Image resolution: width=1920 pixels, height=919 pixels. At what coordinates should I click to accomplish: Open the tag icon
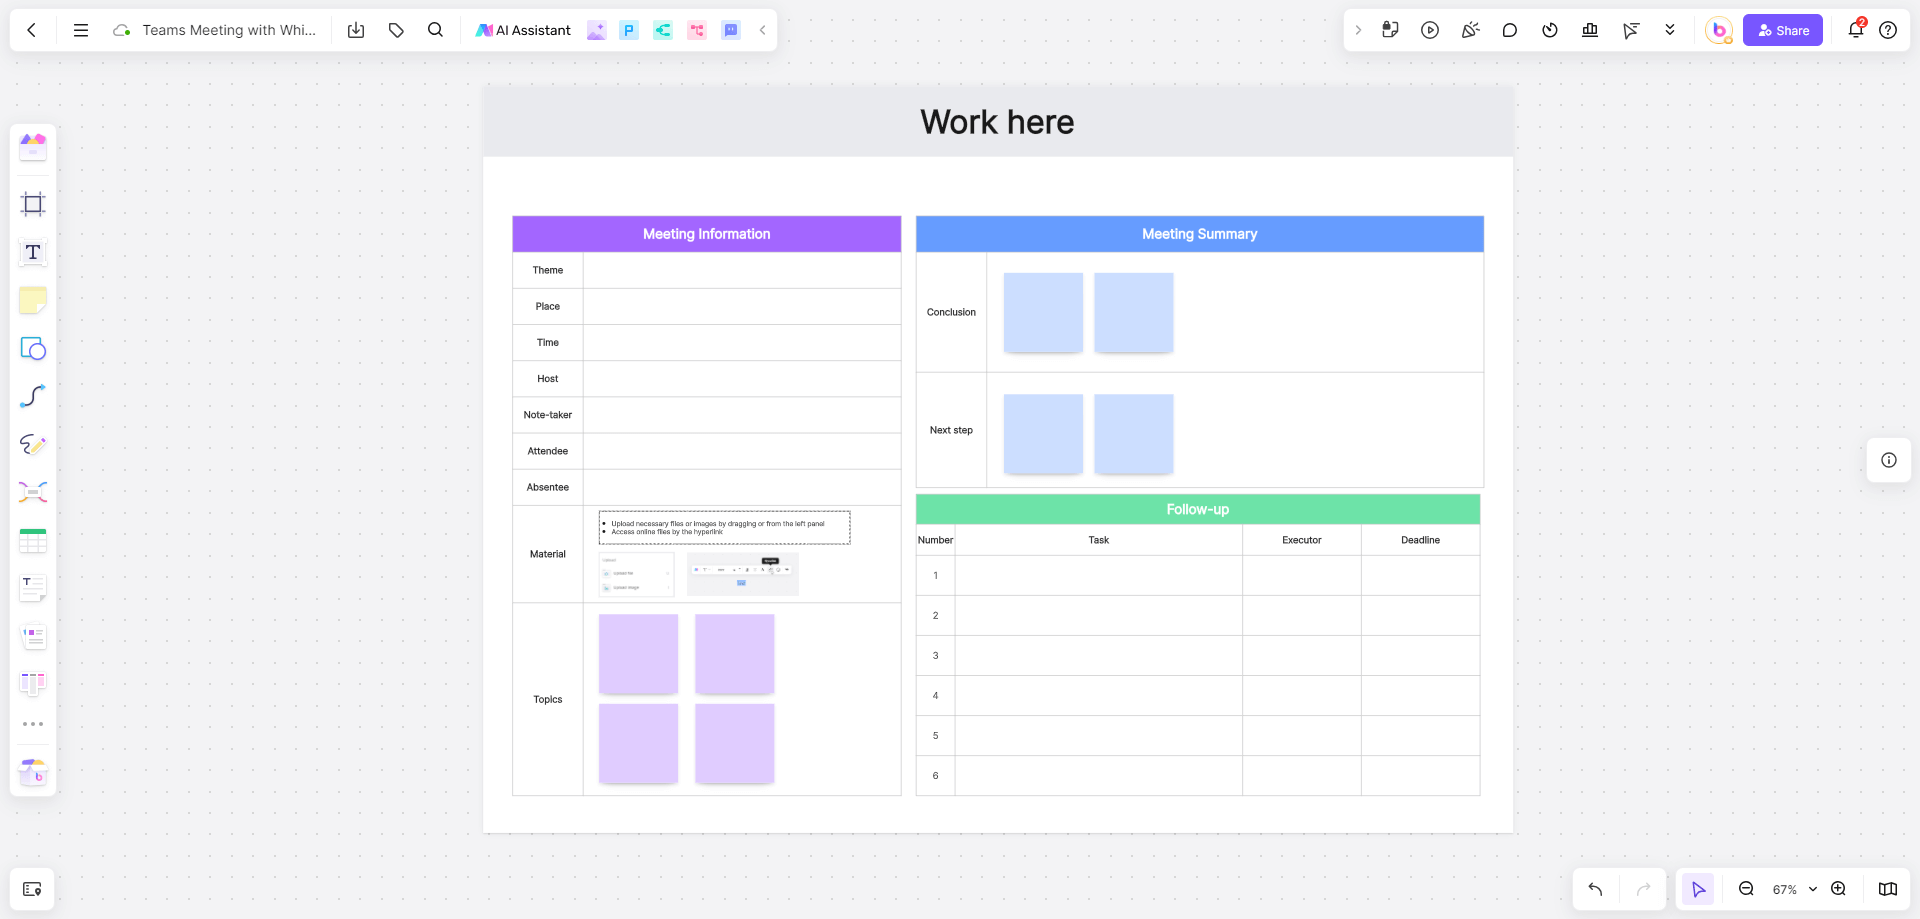tap(396, 30)
